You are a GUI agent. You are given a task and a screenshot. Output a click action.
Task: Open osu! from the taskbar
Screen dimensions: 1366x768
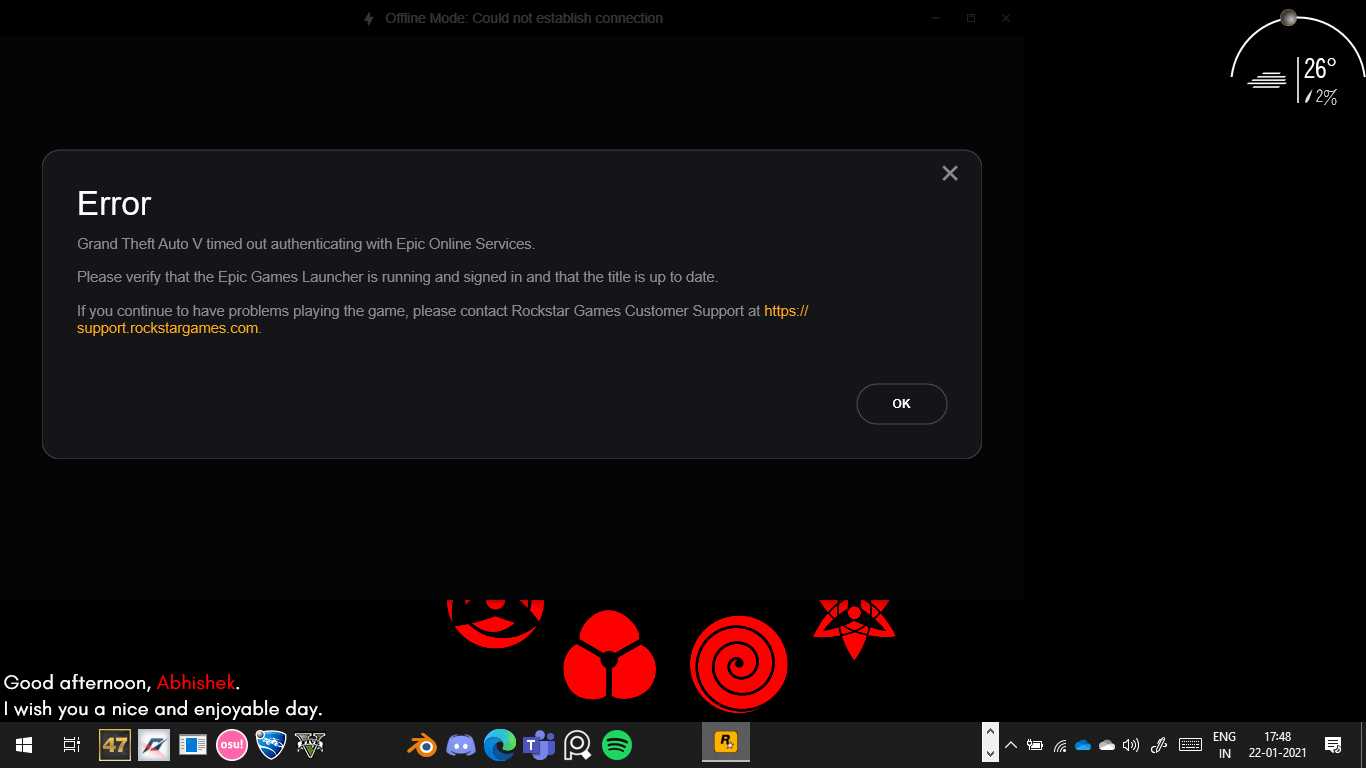coord(231,744)
